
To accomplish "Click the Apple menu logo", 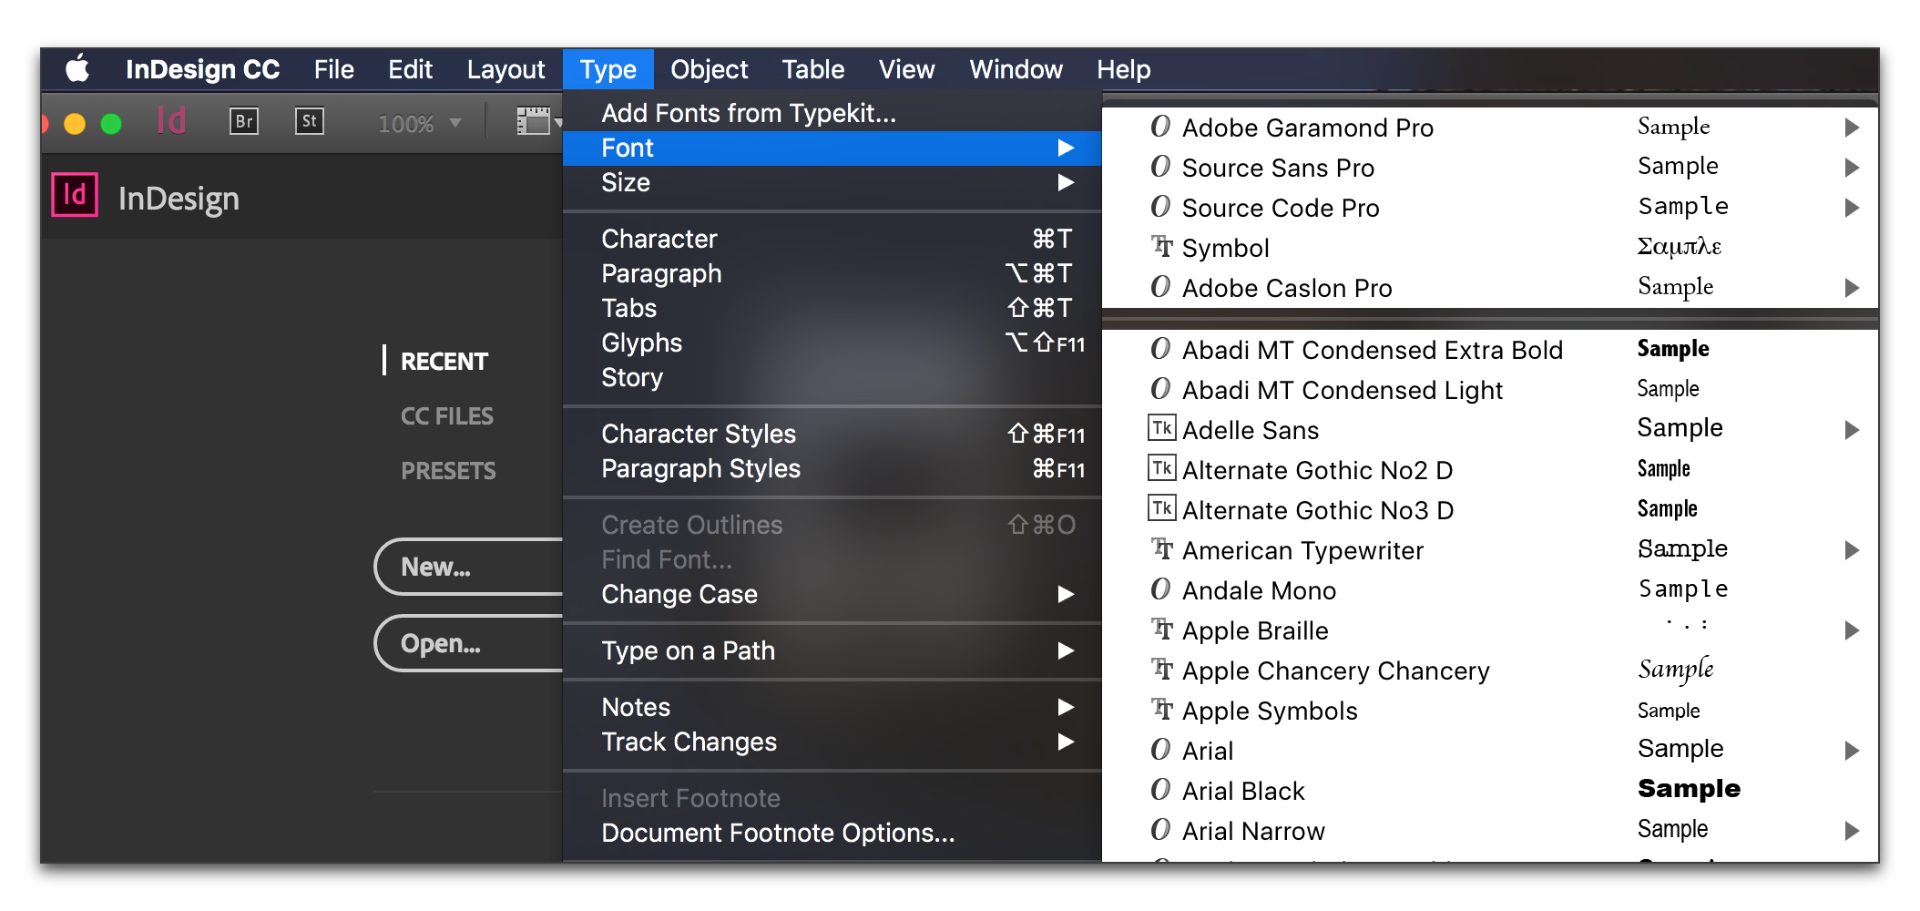I will [x=77, y=69].
